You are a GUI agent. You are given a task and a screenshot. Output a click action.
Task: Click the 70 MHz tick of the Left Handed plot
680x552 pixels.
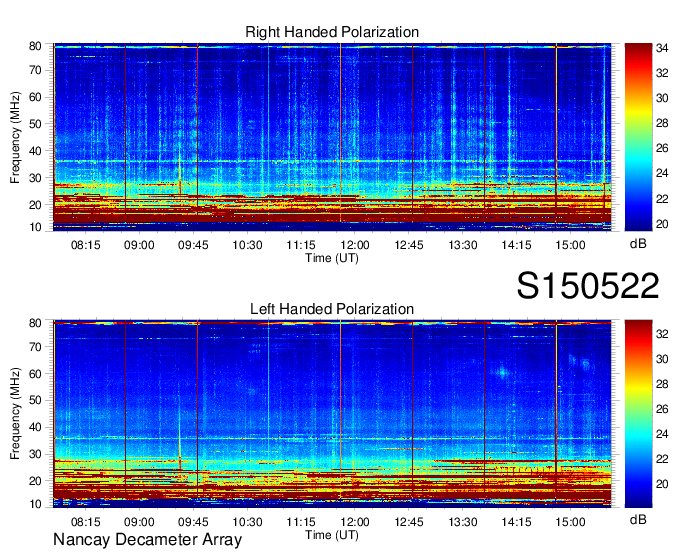pyautogui.click(x=35, y=347)
